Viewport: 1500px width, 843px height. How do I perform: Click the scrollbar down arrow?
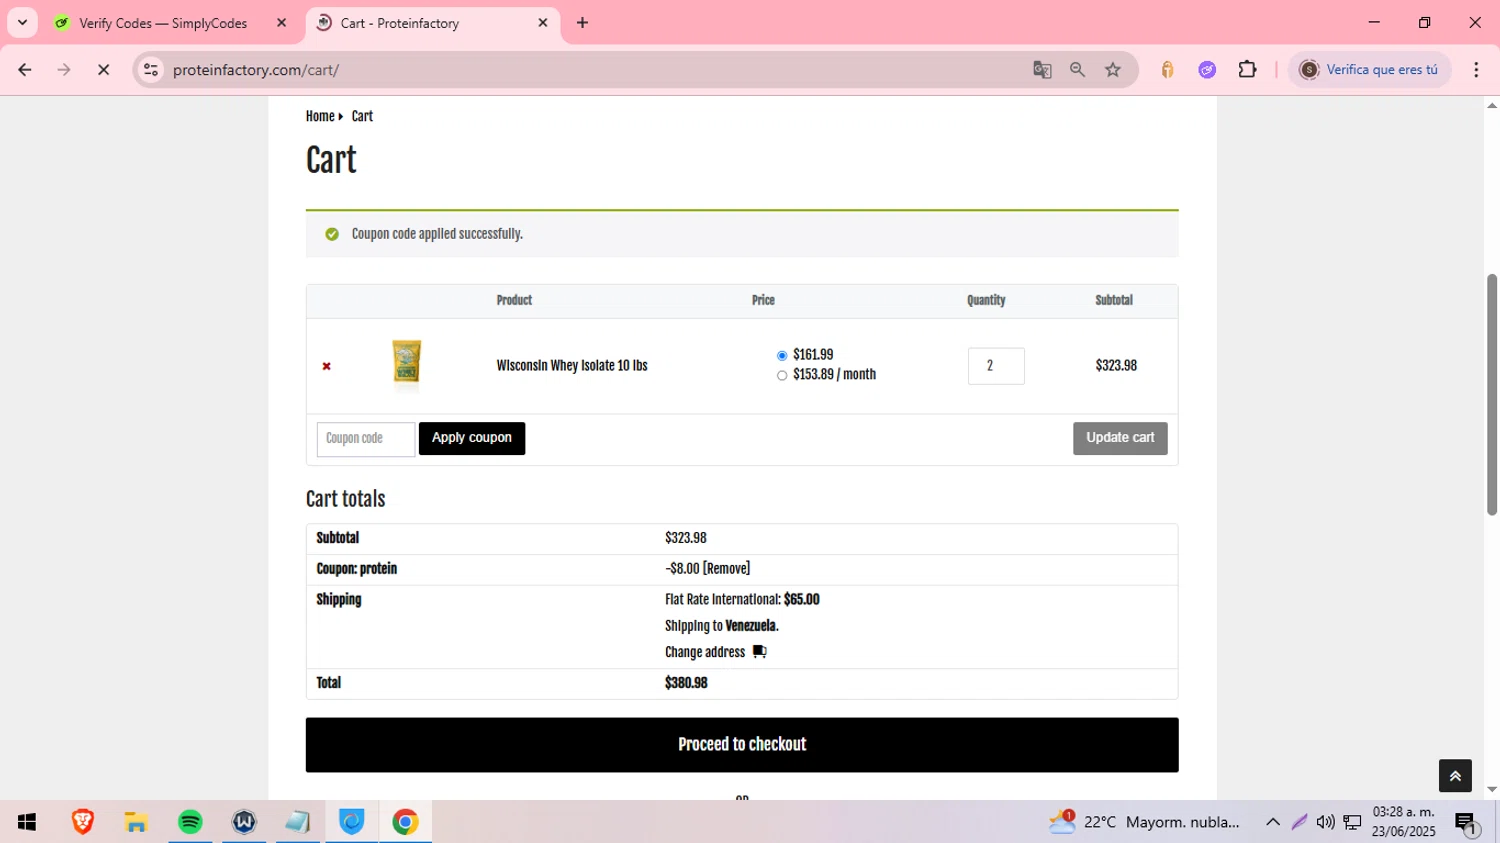coord(1492,790)
